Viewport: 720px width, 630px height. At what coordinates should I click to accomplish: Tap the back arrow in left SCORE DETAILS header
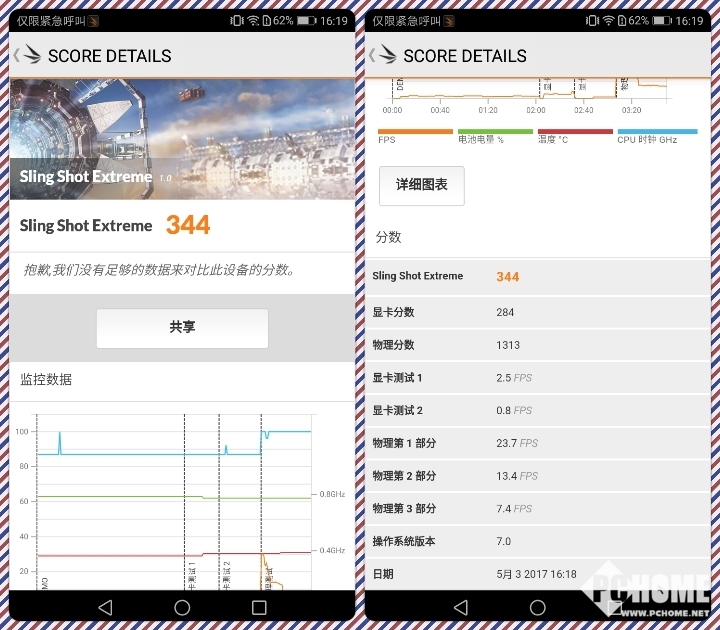17,56
